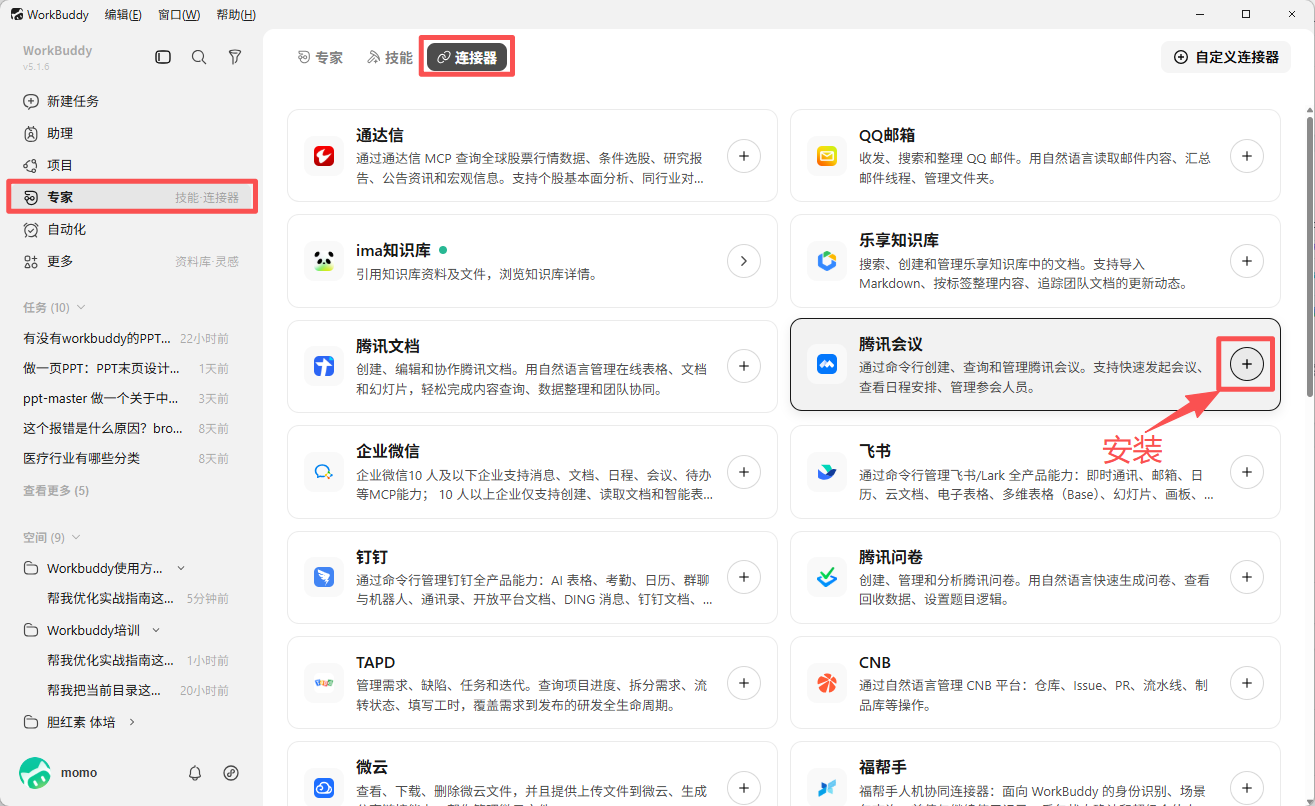Open 更多 in the sidebar
The image size is (1315, 806).
(x=132, y=261)
